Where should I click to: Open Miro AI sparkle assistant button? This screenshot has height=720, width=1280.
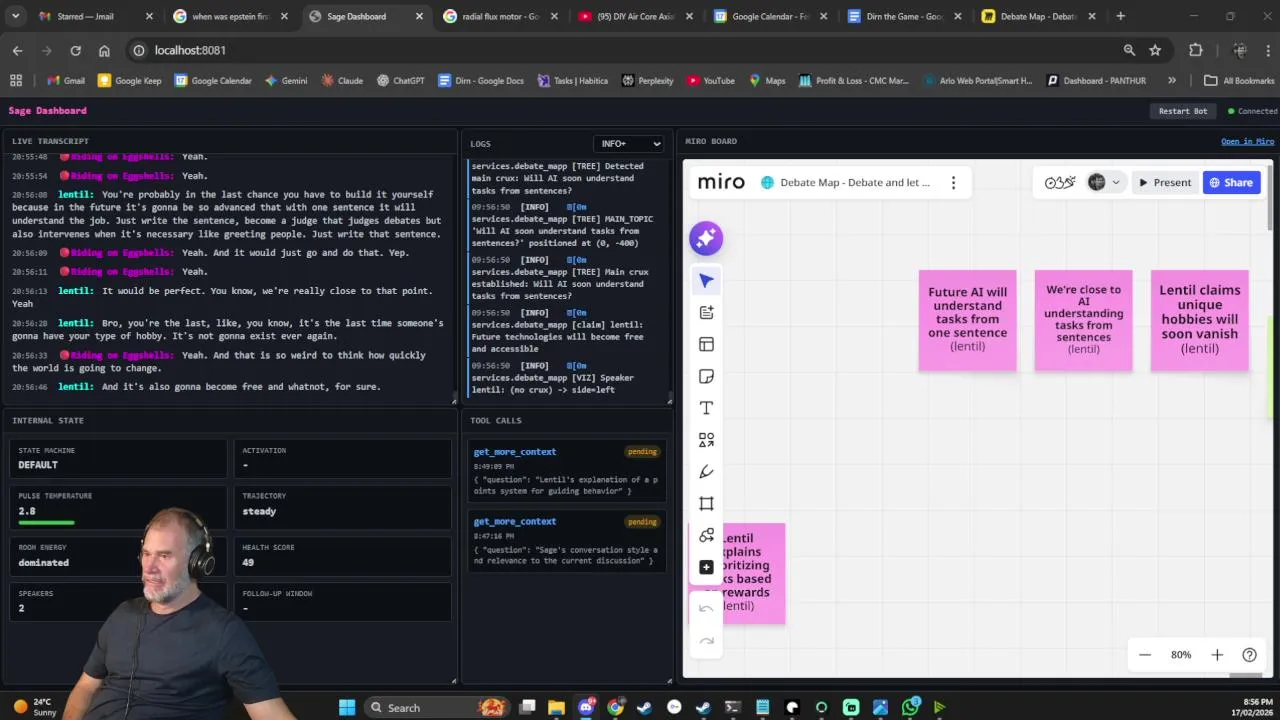click(706, 238)
